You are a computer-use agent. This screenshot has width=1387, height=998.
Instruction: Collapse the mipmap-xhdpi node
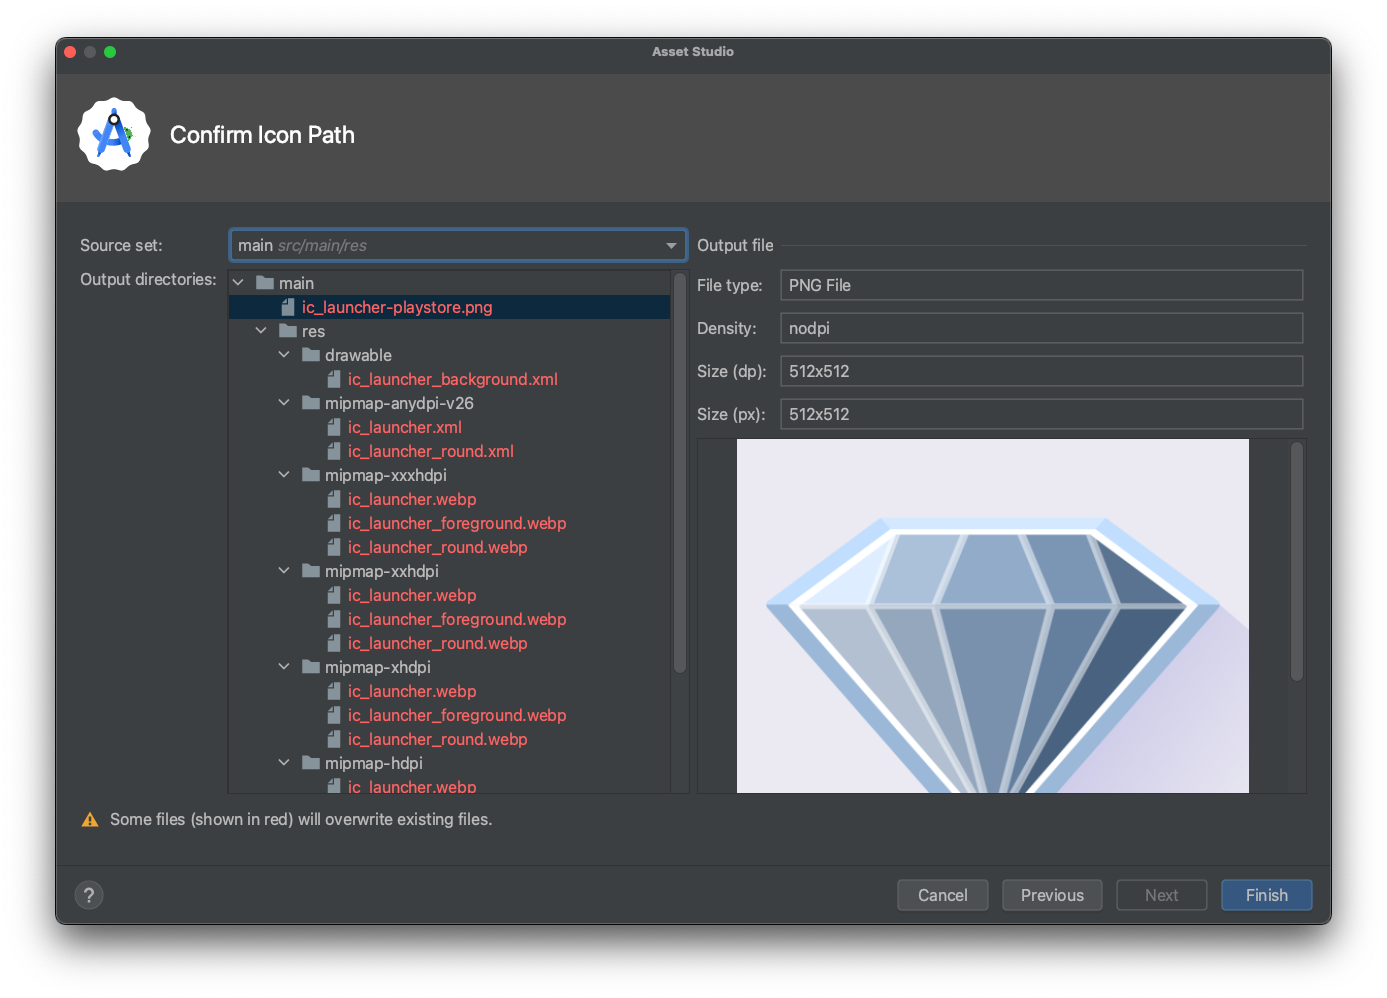[284, 667]
